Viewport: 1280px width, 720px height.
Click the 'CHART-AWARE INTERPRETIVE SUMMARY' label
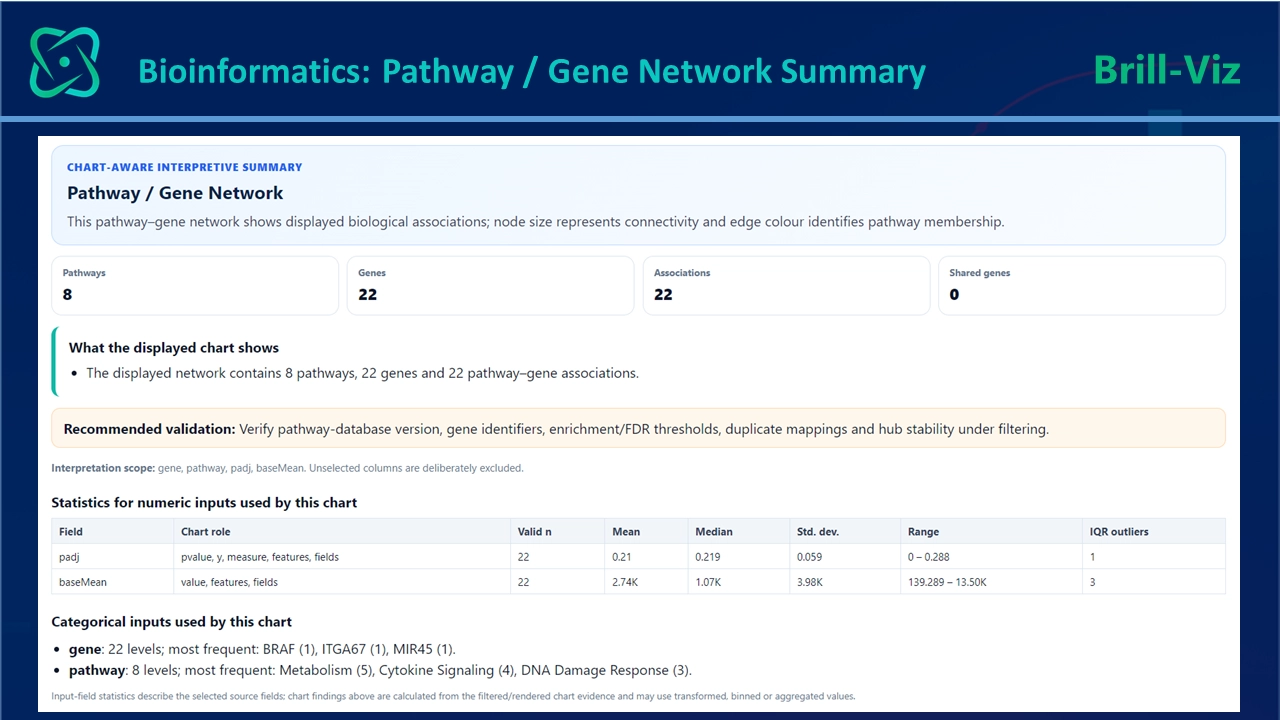tap(185, 167)
